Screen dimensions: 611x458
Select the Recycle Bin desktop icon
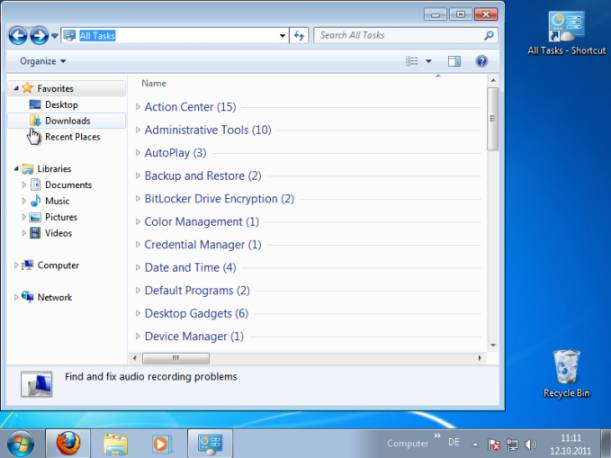566,374
